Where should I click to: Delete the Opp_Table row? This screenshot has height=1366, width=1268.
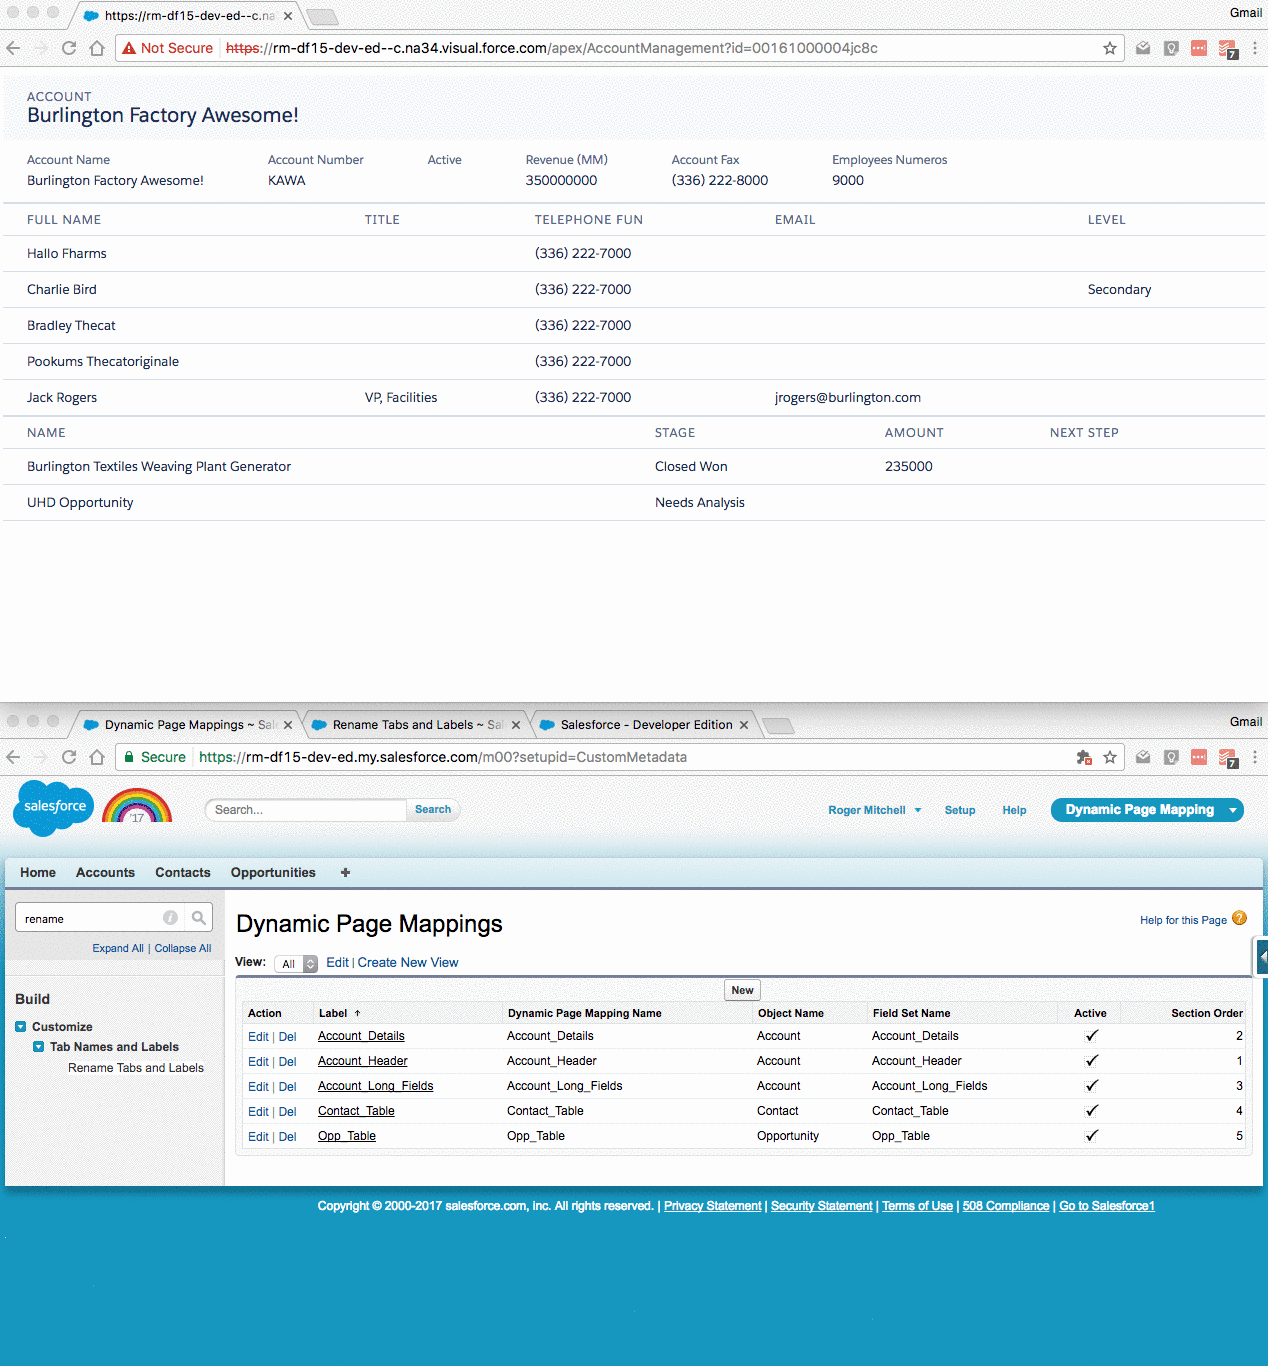(x=287, y=1137)
